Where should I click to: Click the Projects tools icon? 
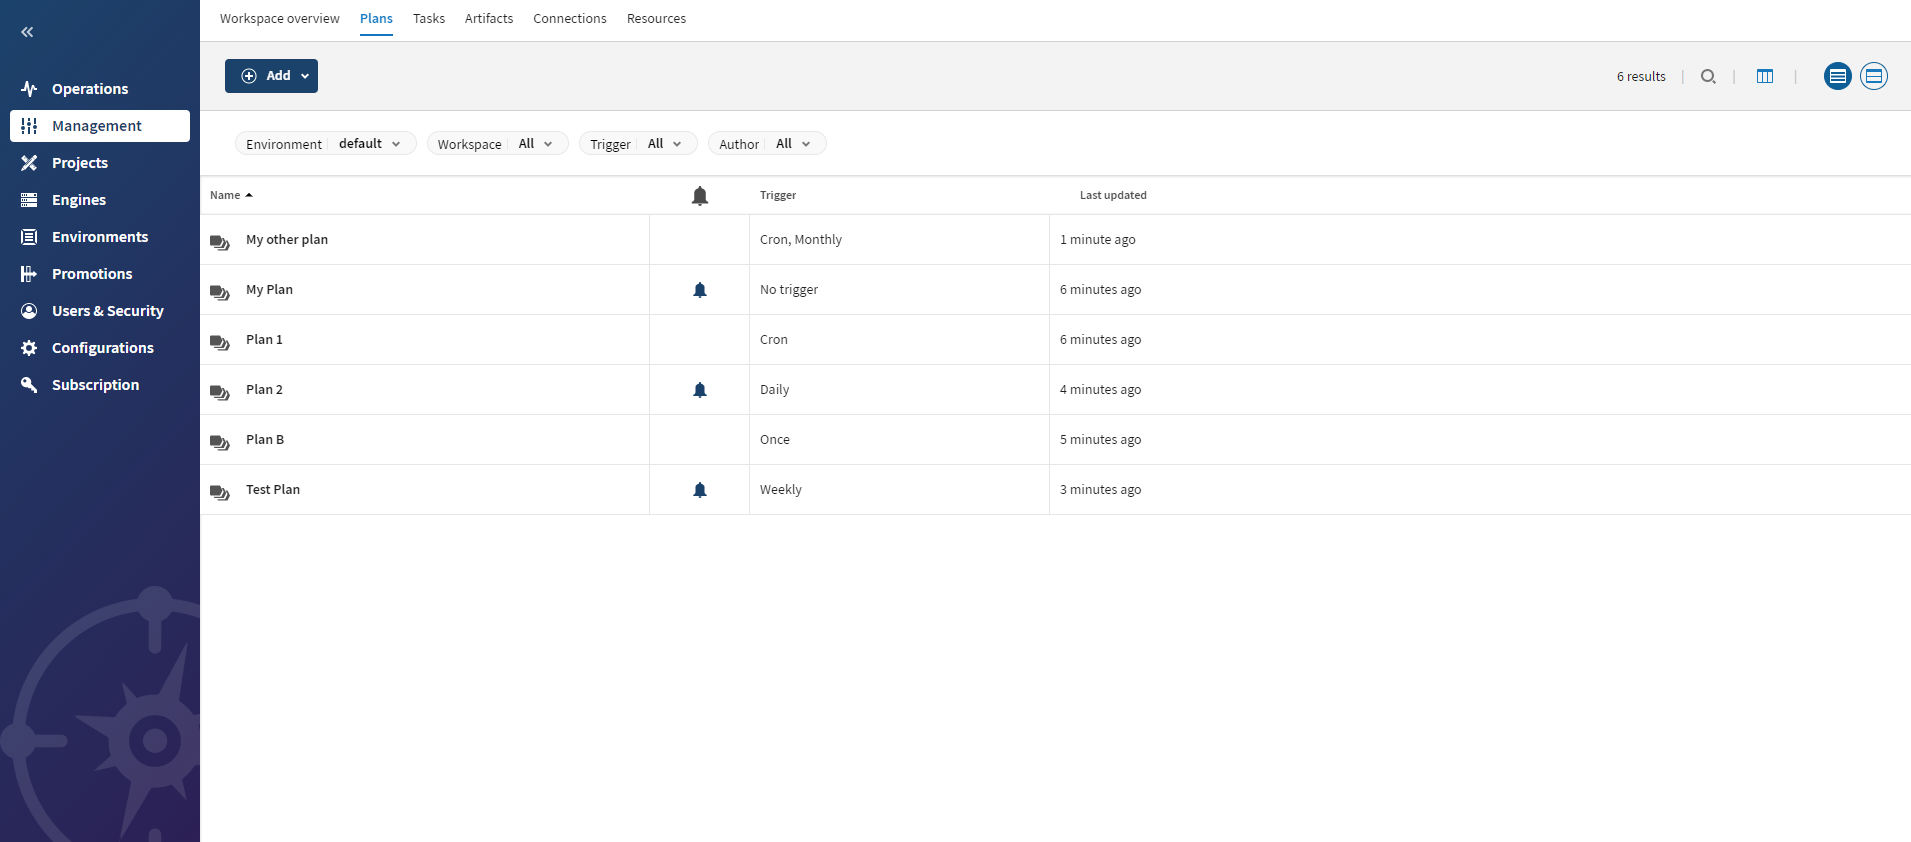pos(29,163)
